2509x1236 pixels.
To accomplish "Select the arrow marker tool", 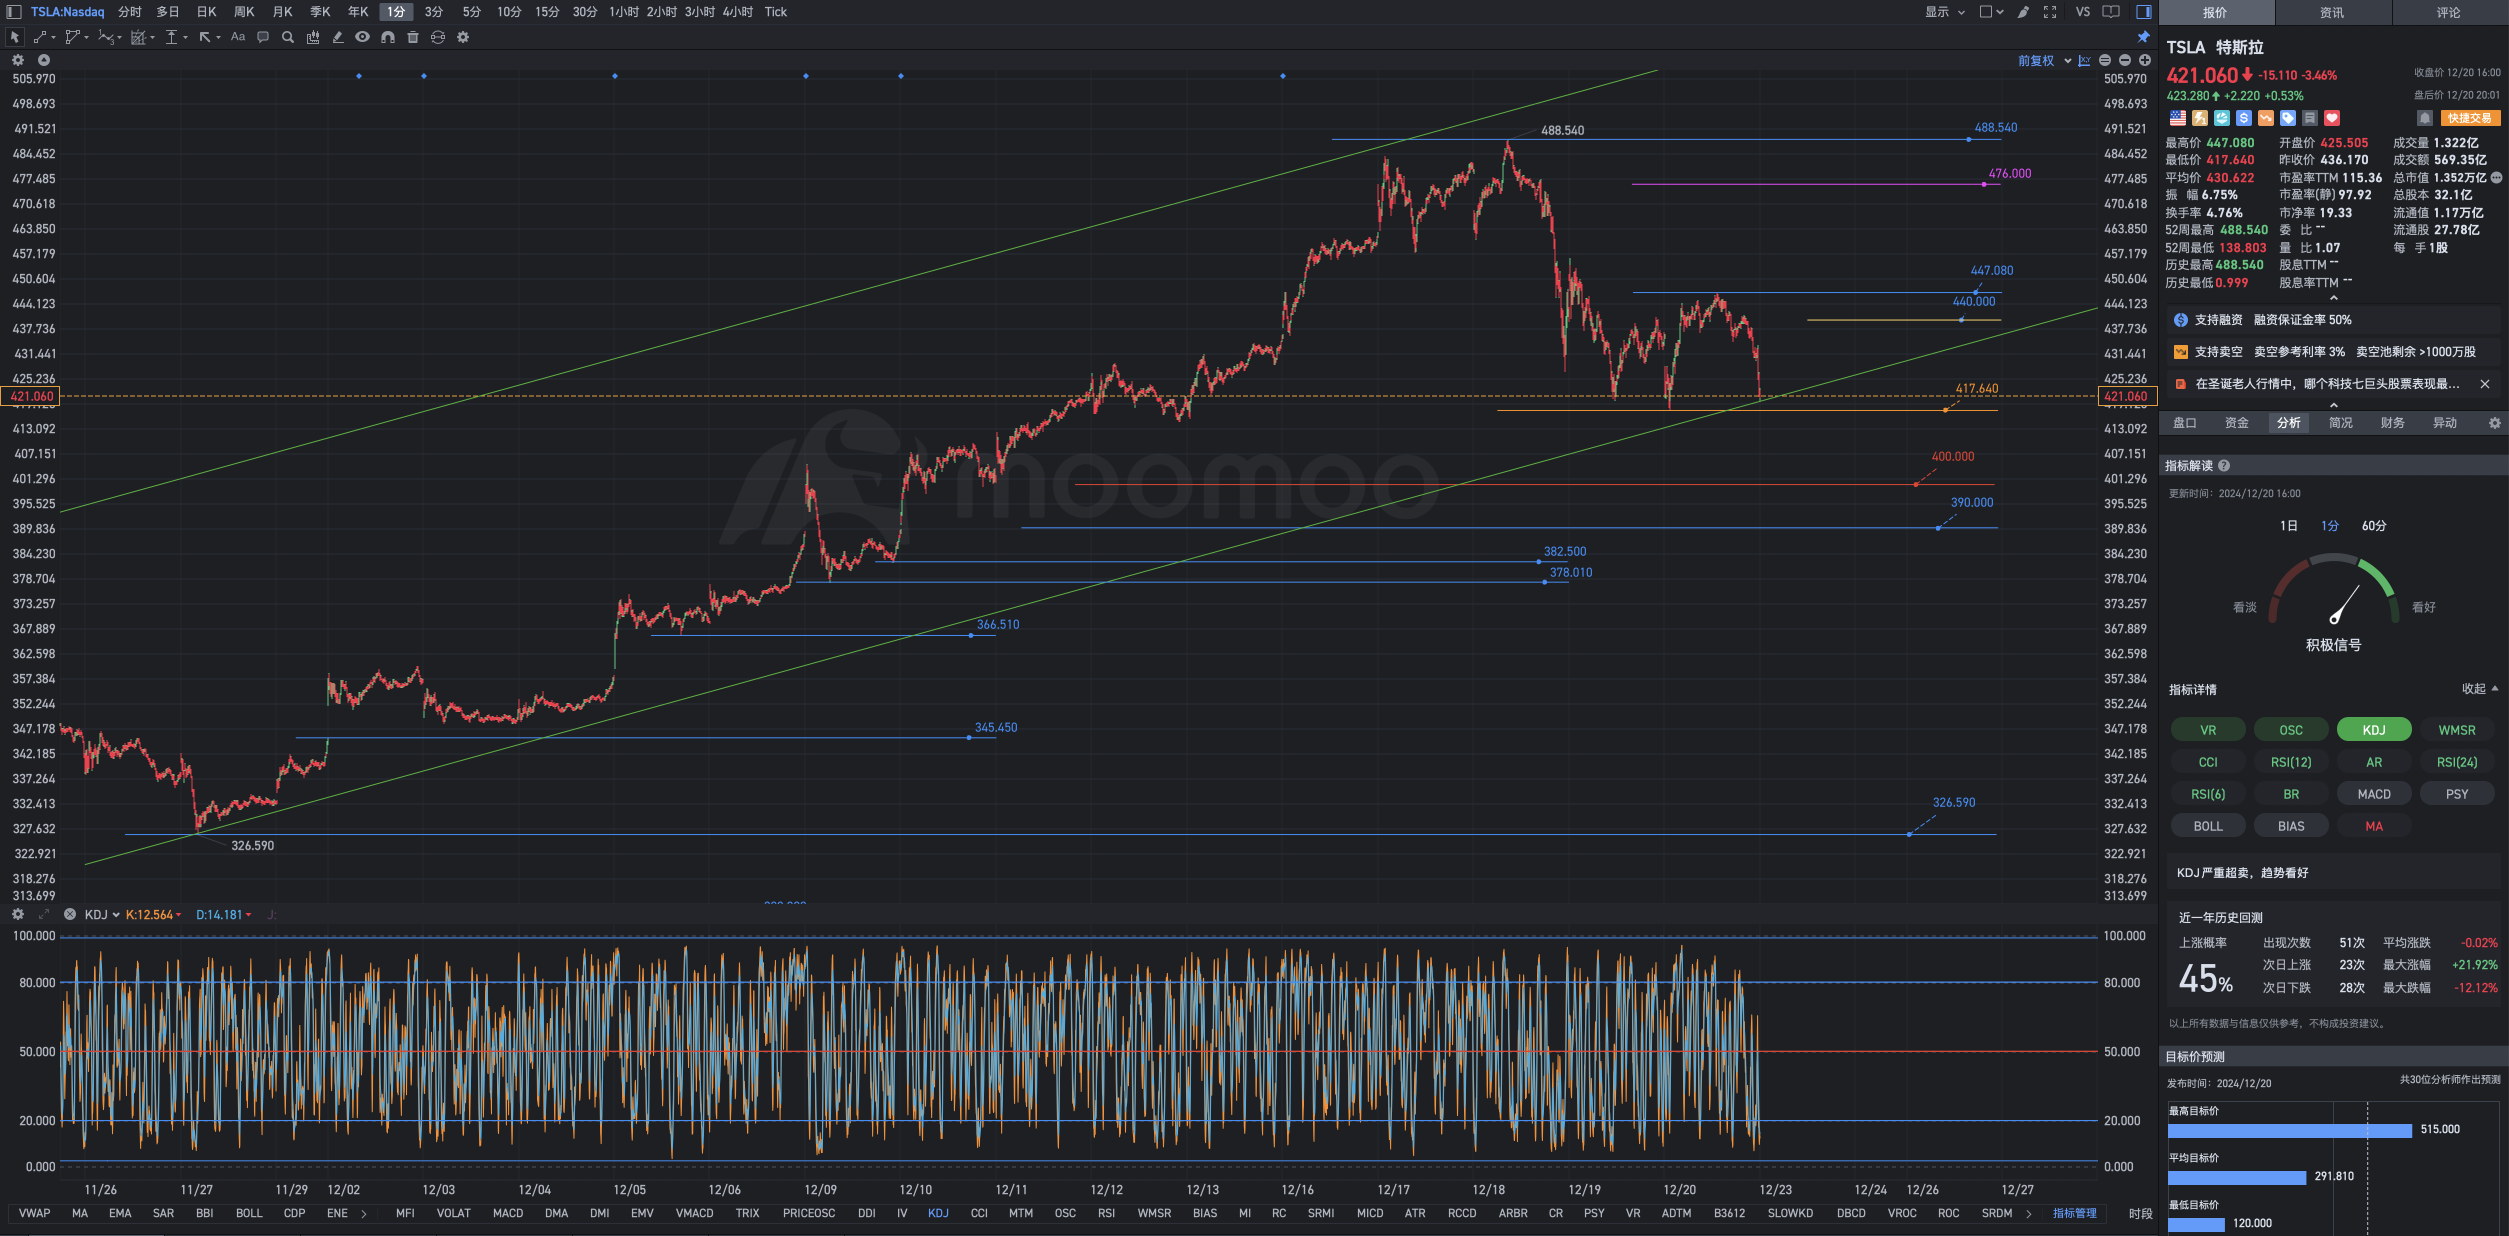I will point(207,37).
